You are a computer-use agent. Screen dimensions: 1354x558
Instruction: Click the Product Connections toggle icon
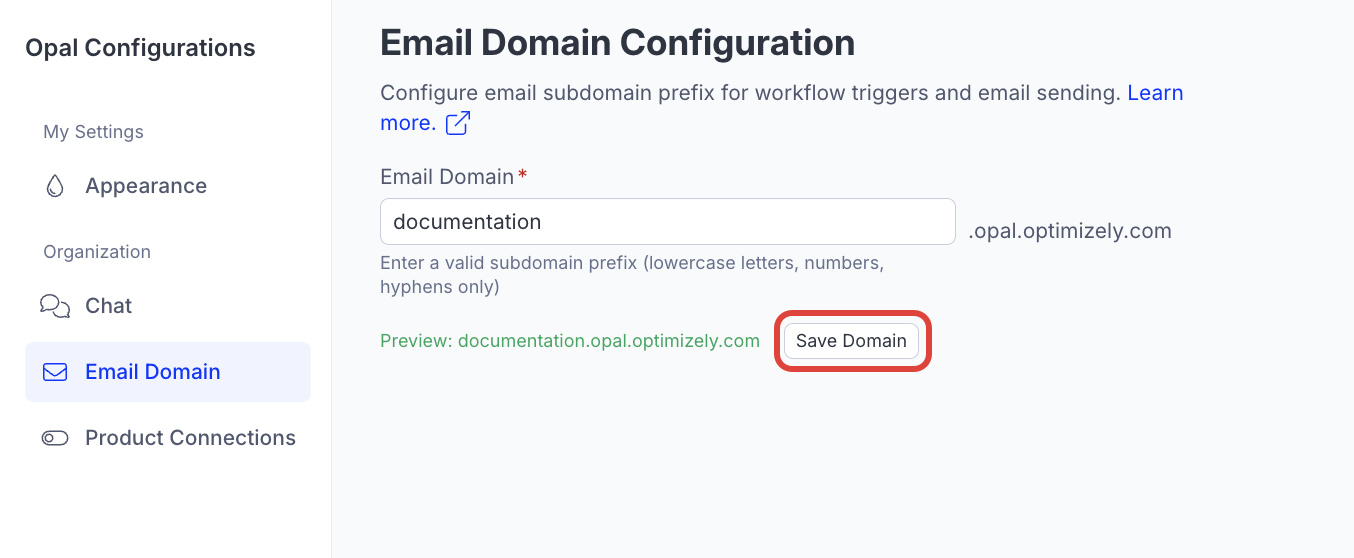point(55,438)
